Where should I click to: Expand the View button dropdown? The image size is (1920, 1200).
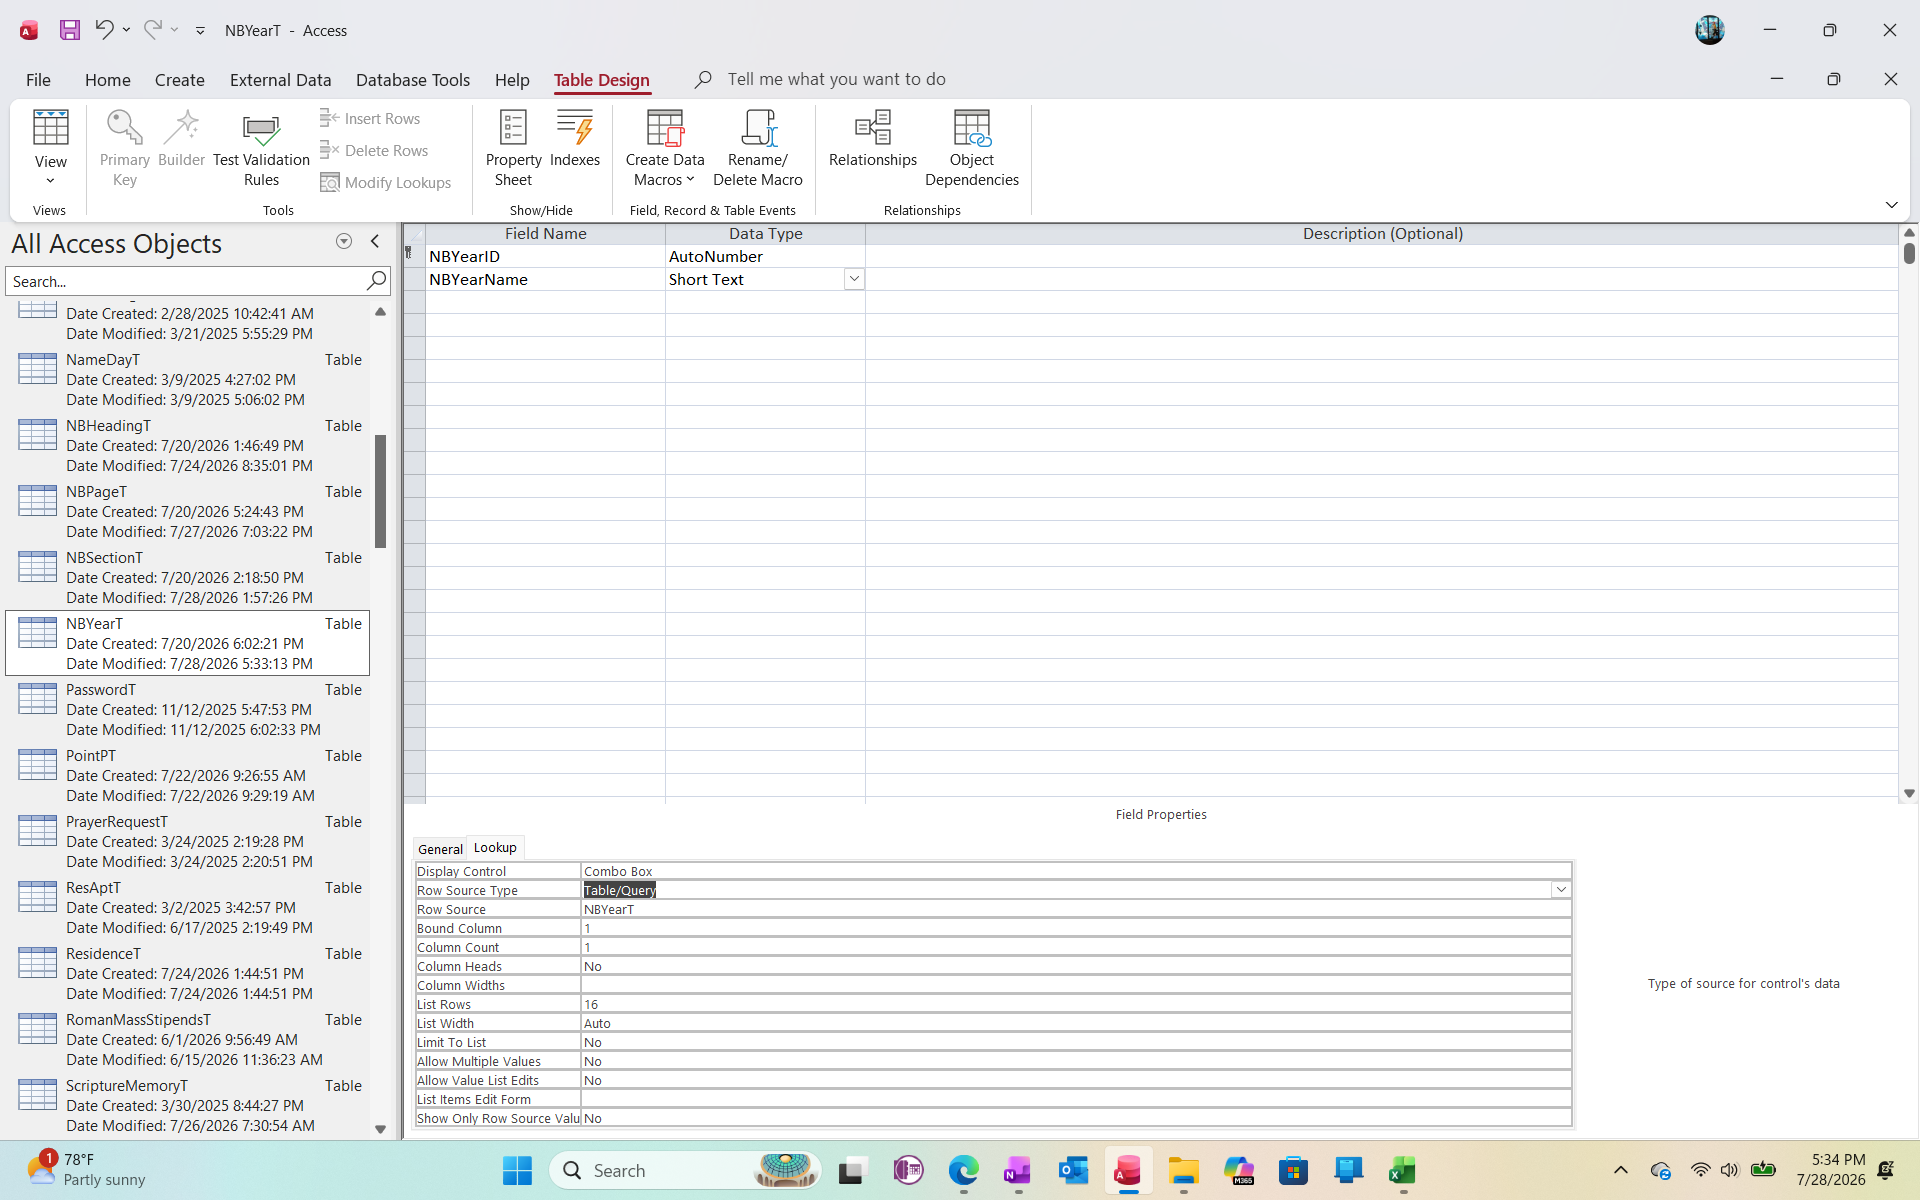tap(50, 181)
